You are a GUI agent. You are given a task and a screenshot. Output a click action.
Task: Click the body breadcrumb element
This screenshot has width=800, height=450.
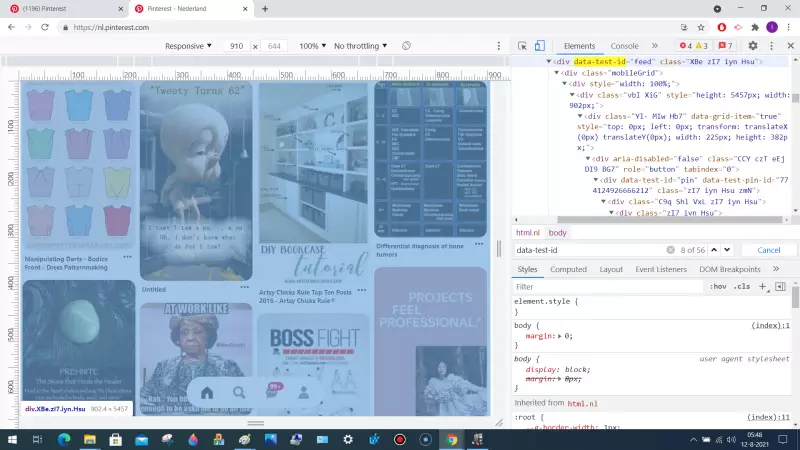[x=557, y=232]
